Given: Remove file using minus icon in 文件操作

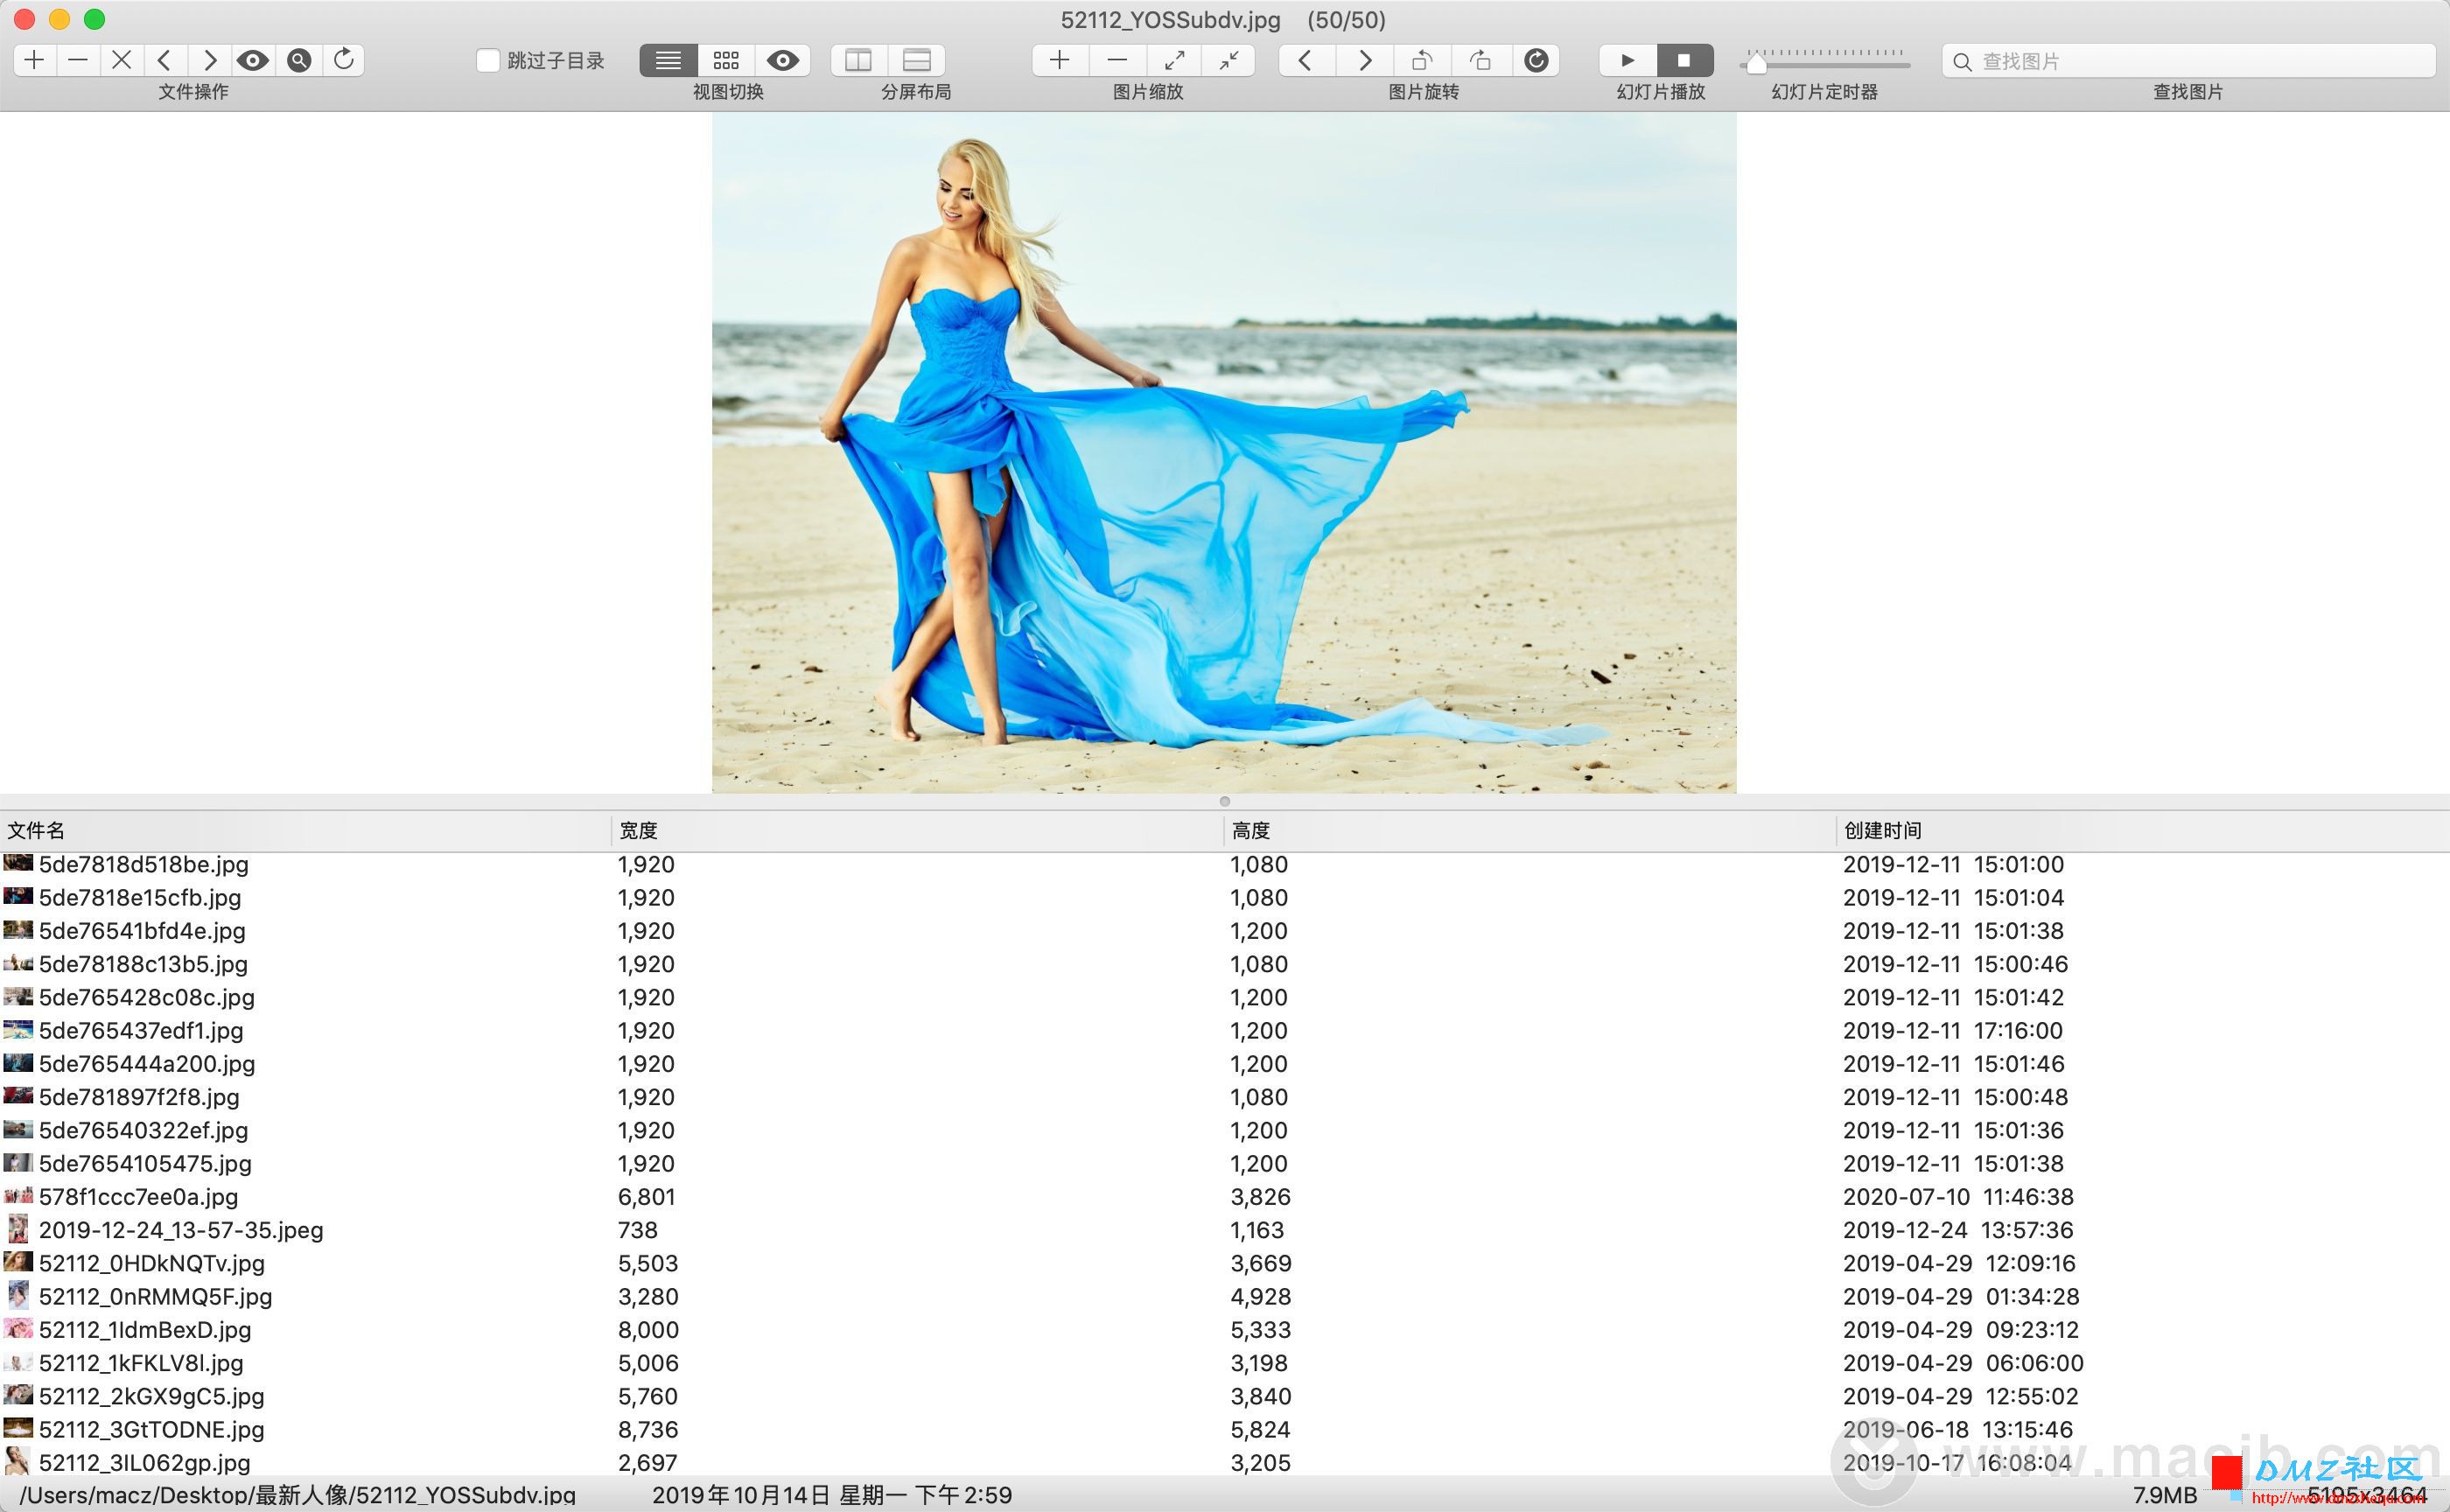Looking at the screenshot, I should pos(78,60).
